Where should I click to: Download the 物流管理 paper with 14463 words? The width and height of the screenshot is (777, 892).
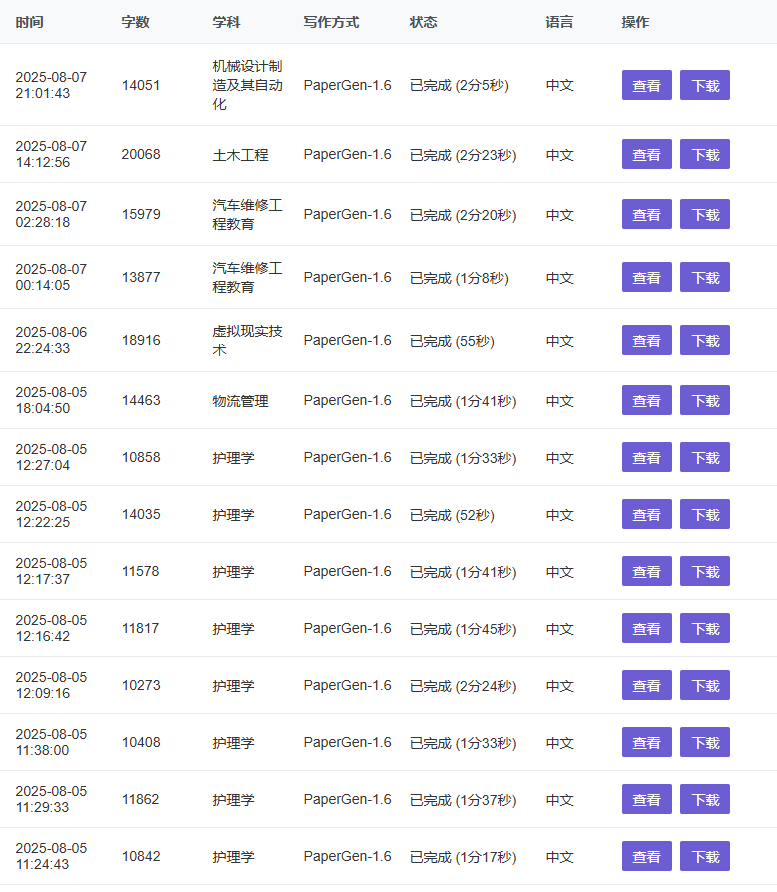click(x=705, y=400)
